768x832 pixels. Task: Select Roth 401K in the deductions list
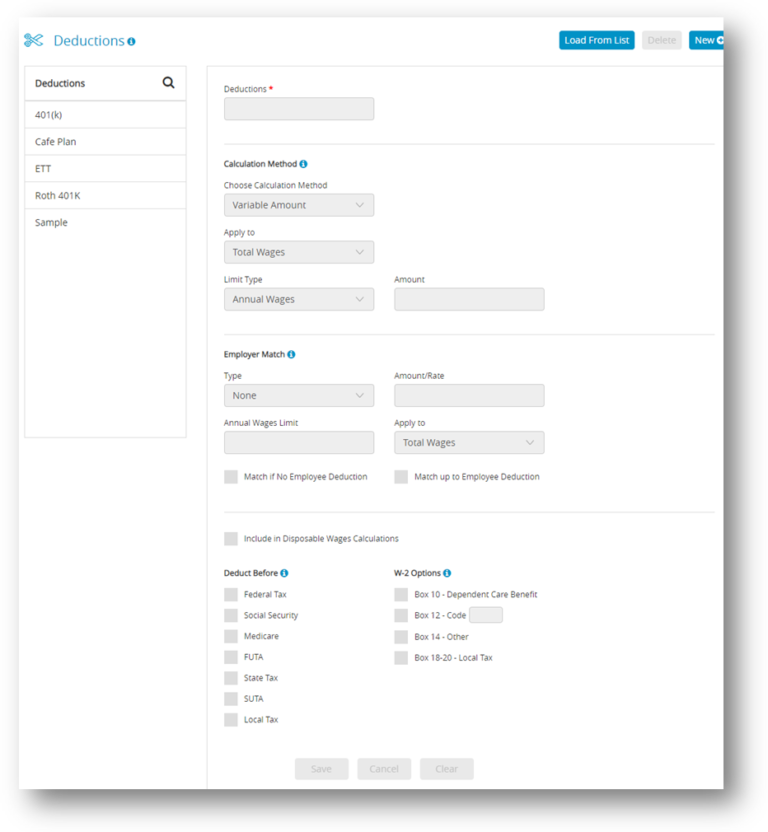click(105, 195)
